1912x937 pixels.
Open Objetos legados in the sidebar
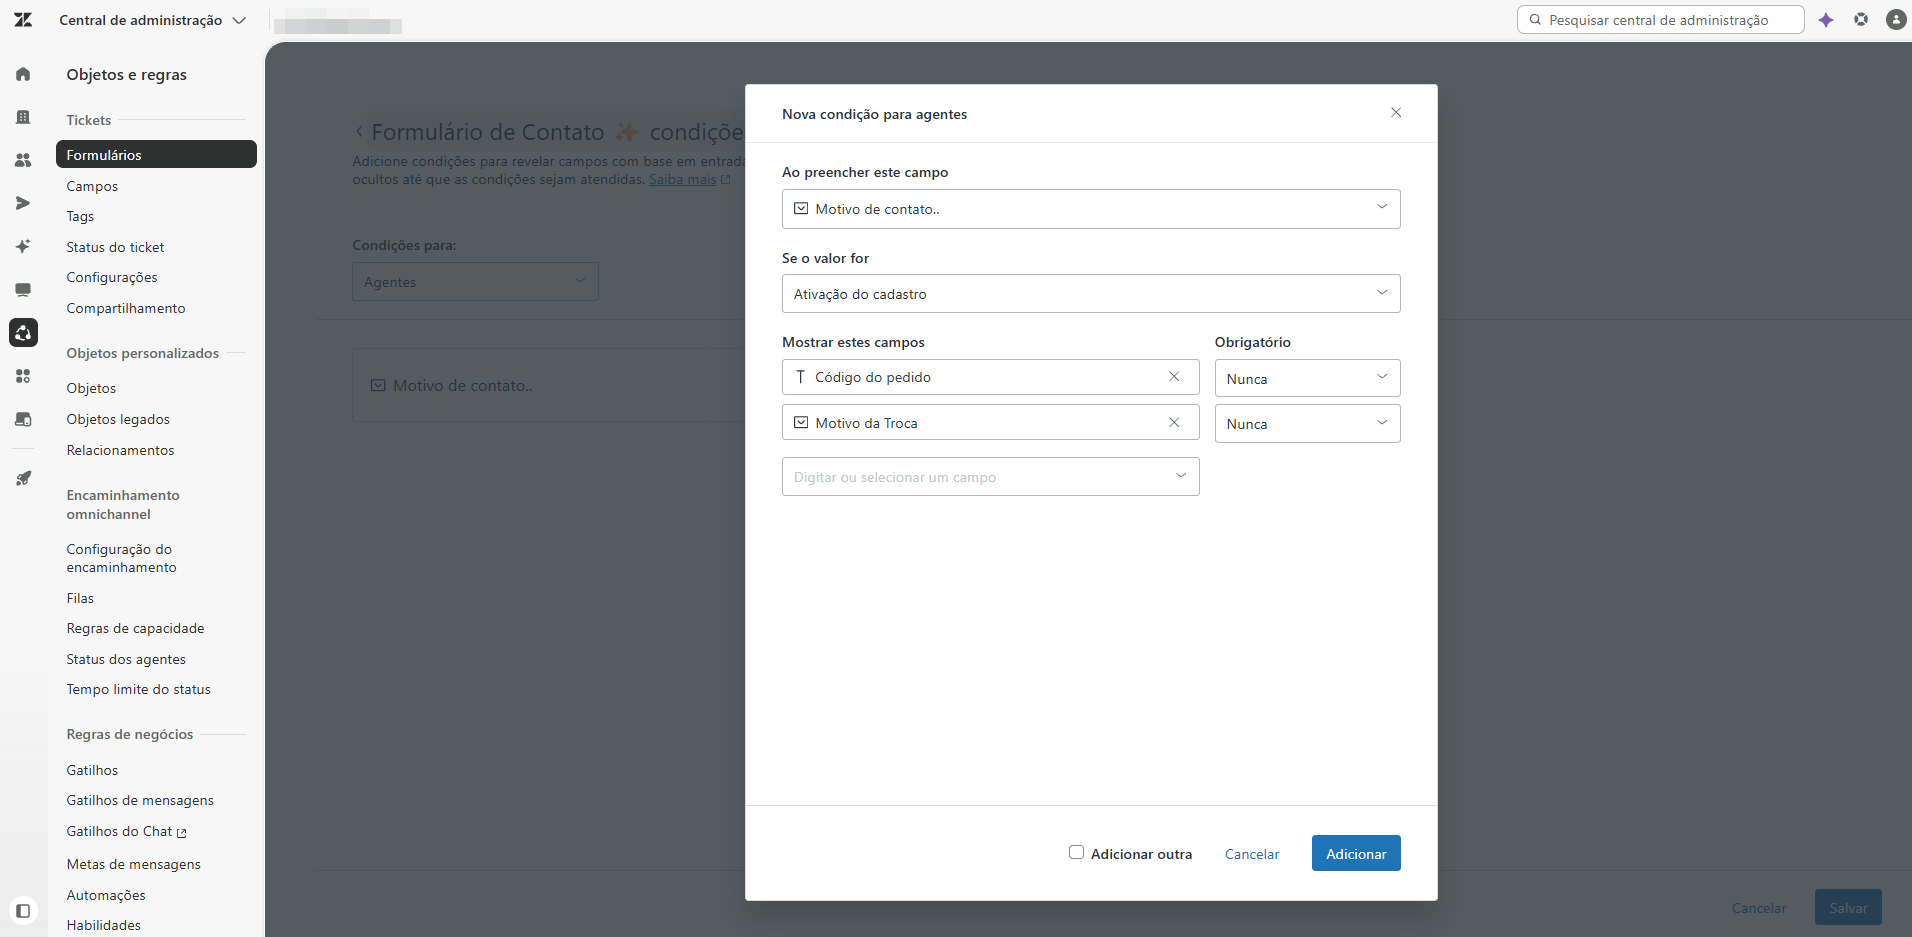(118, 419)
